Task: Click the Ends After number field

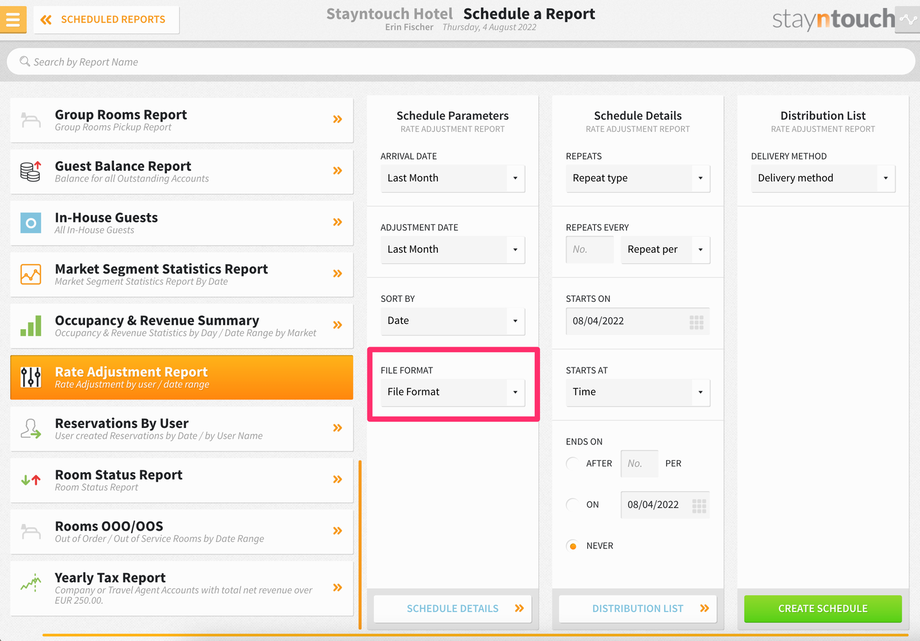Action: [639, 464]
